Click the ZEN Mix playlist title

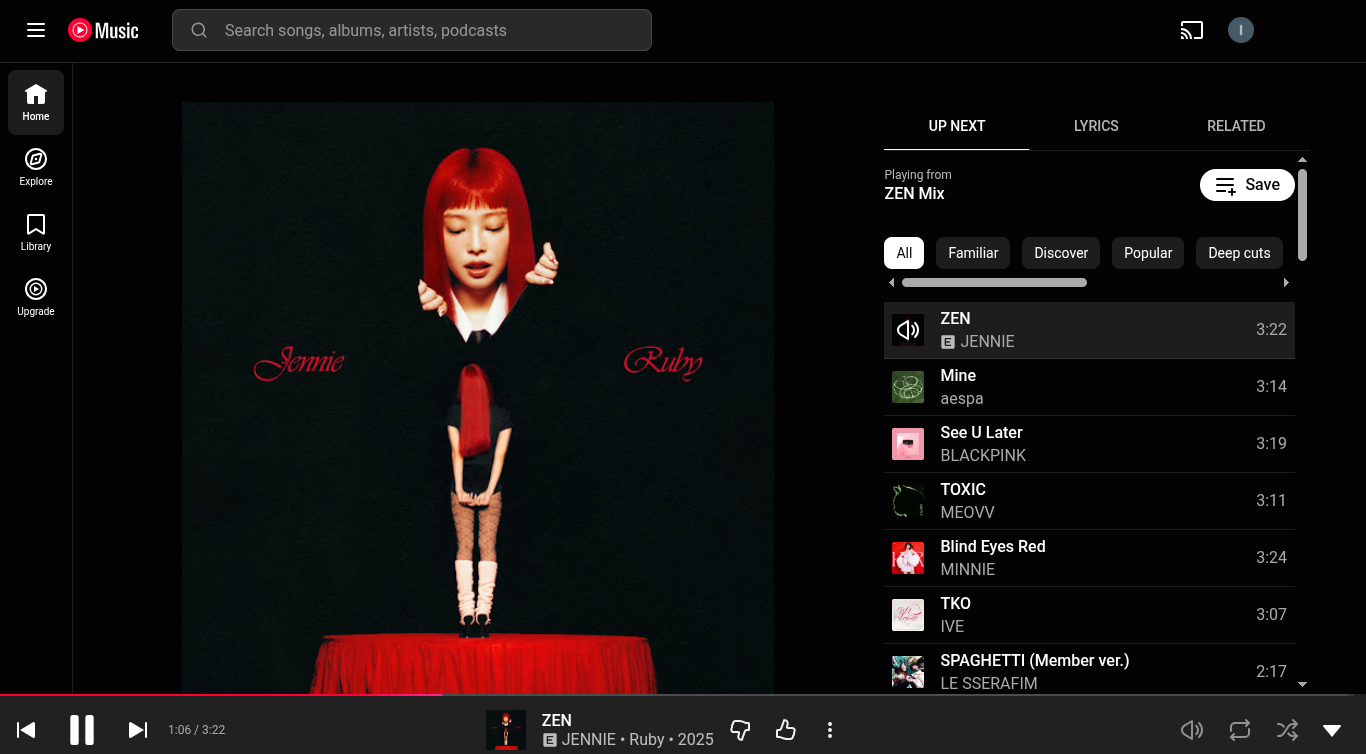click(x=914, y=194)
